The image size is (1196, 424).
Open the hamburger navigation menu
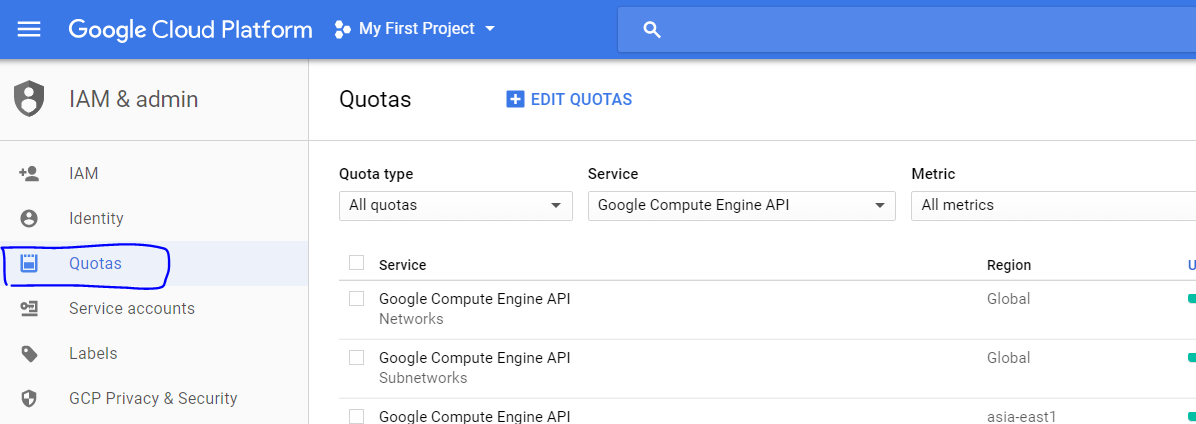29,29
